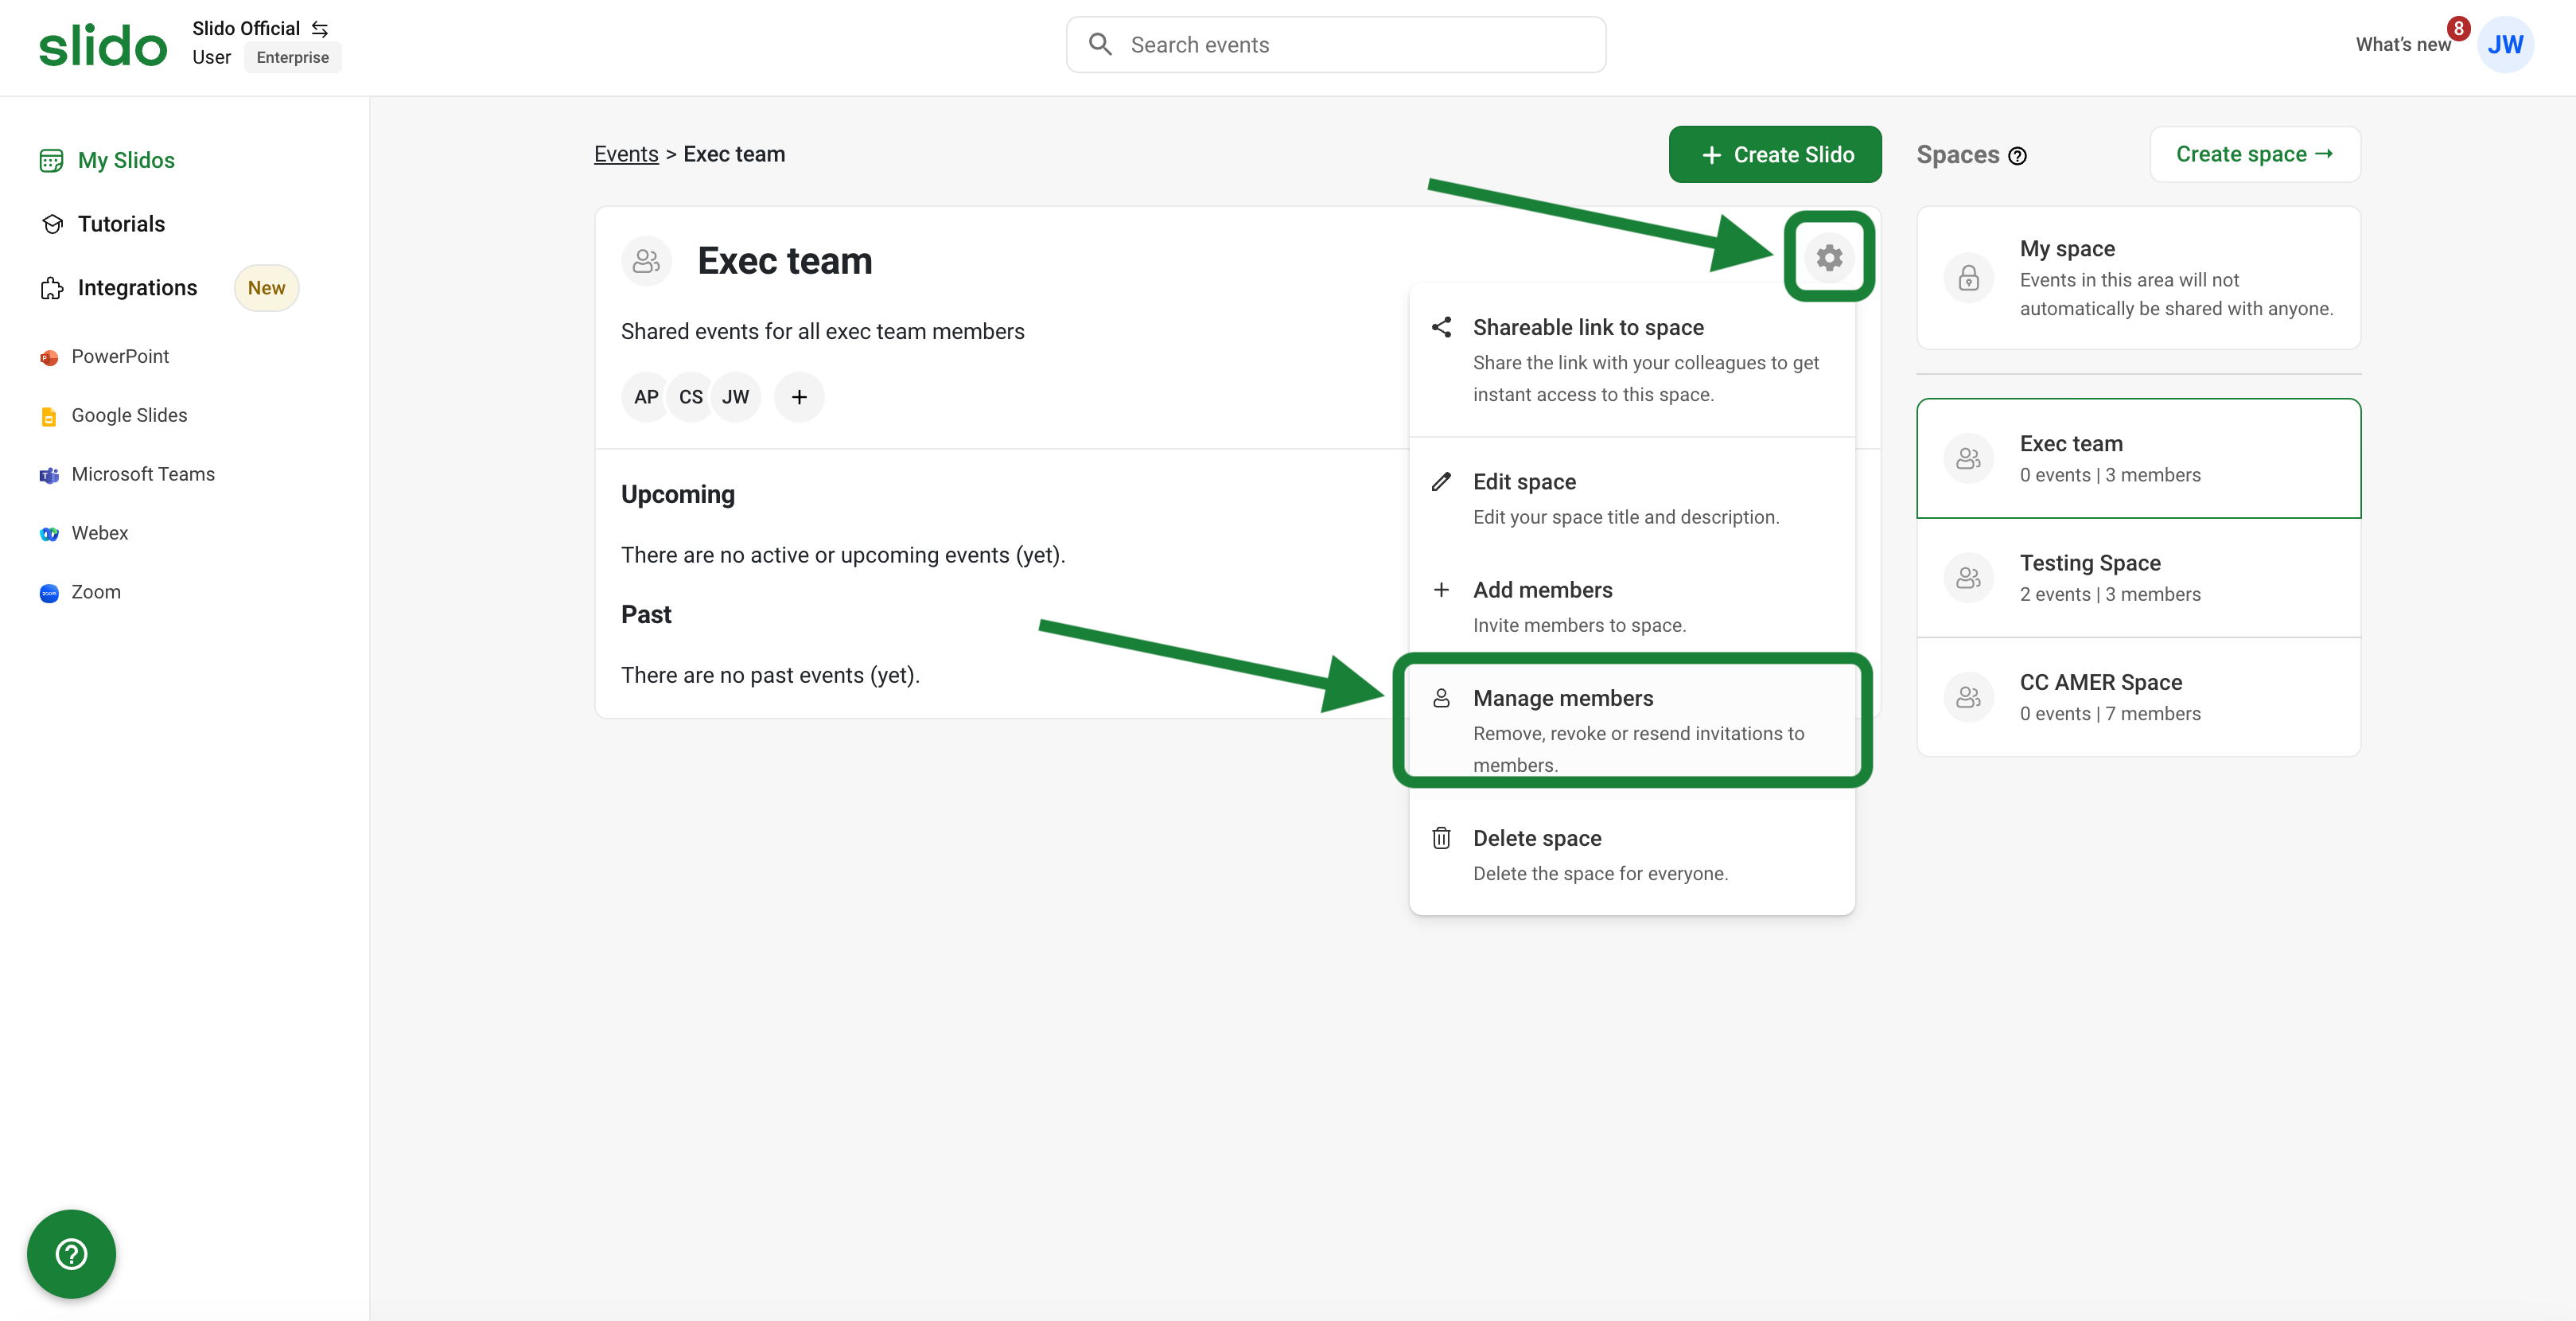Viewport: 2576px width, 1321px height.
Task: Click the New badge beside Integrations
Action: click(x=266, y=288)
